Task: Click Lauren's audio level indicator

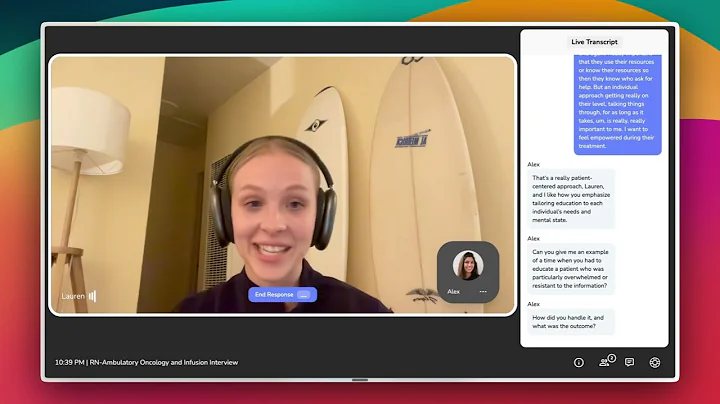Action: tap(92, 296)
